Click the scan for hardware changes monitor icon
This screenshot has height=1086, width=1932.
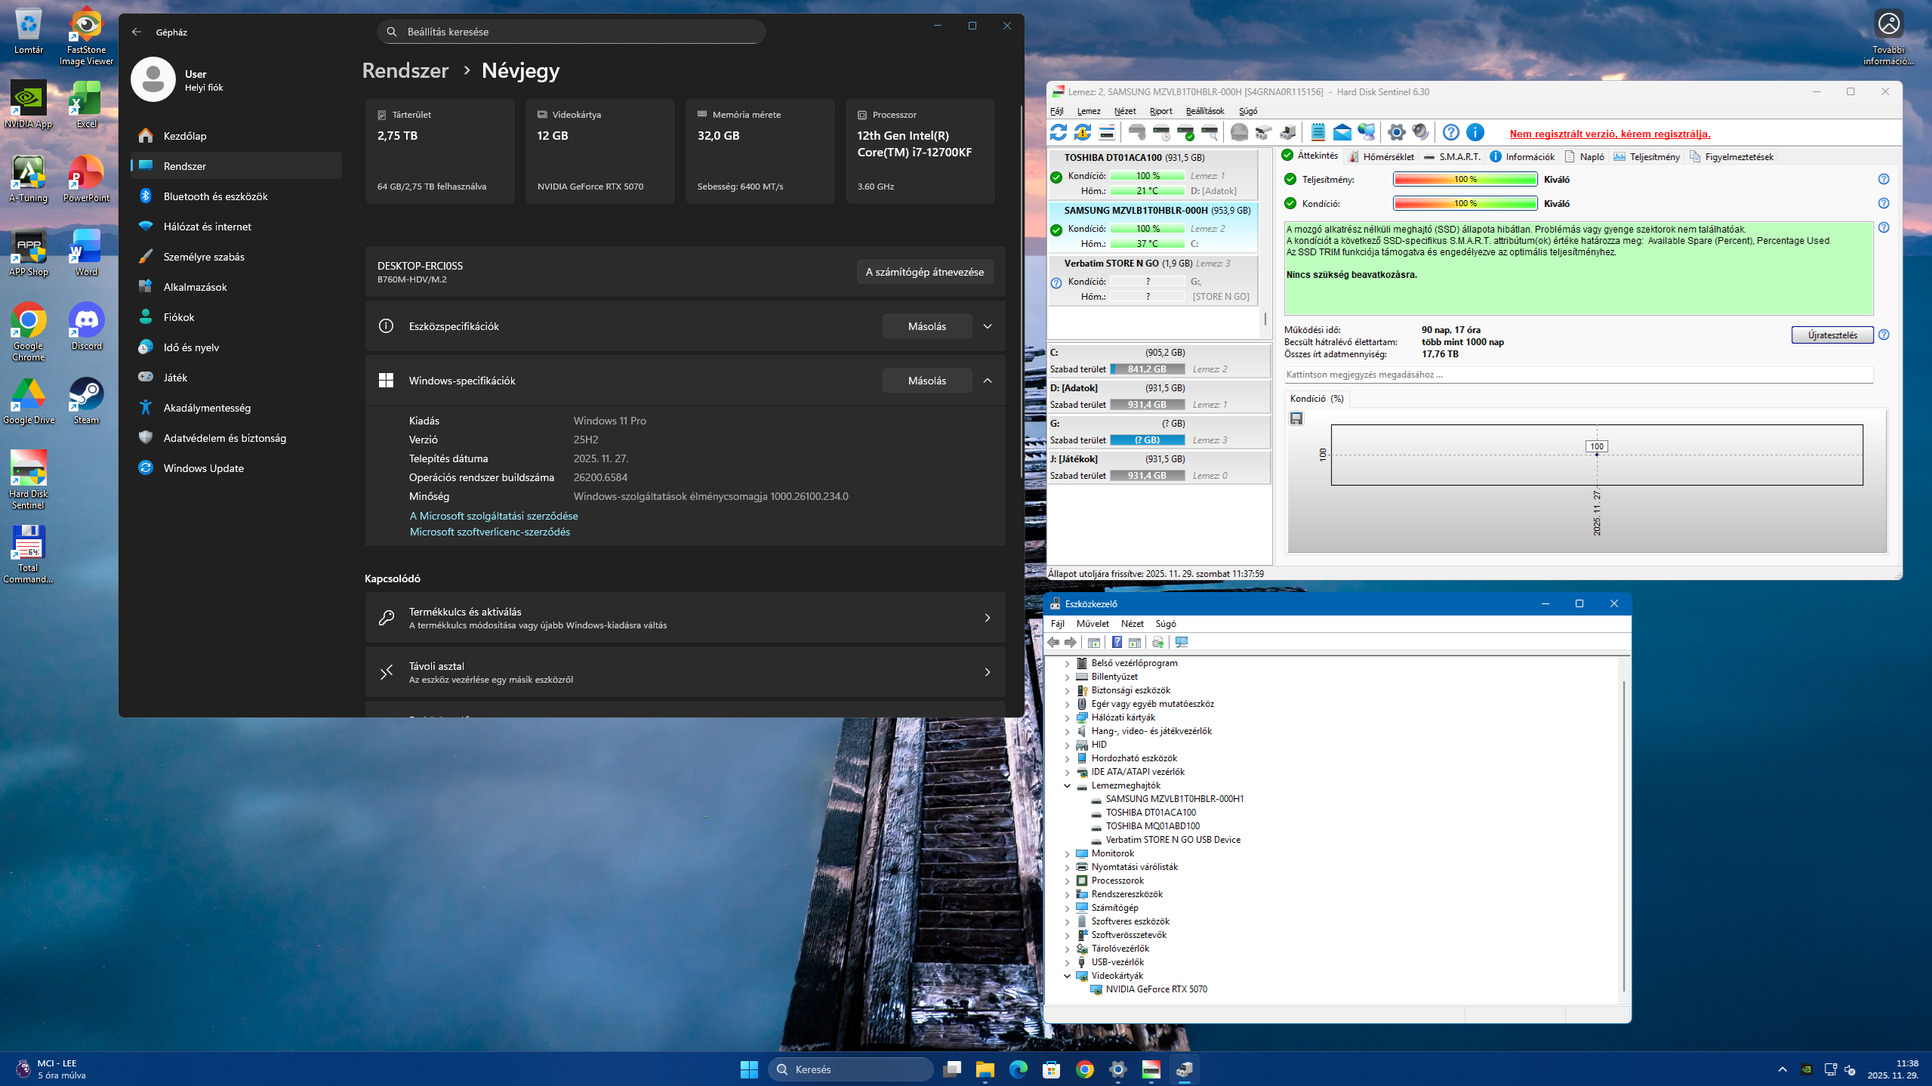pos(1181,642)
